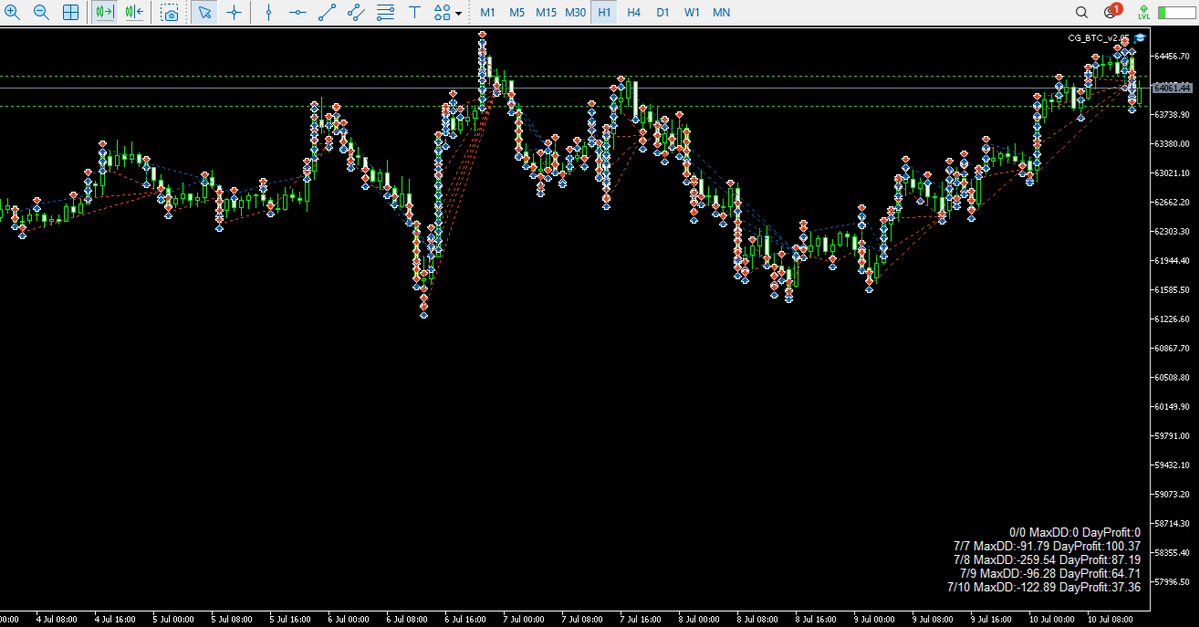Switch to H4 timeframe

point(634,12)
